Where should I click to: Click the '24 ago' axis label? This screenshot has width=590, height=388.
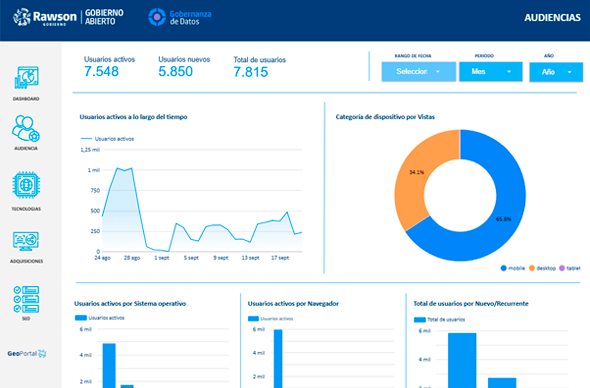tap(102, 258)
